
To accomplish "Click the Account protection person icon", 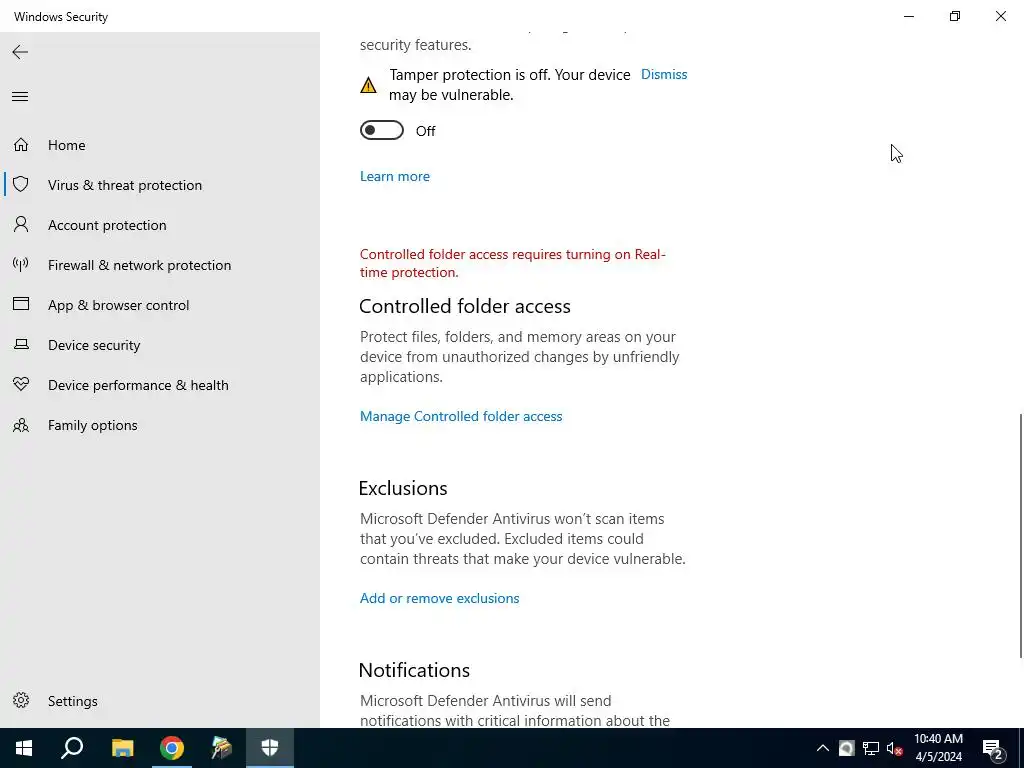I will tap(21, 225).
